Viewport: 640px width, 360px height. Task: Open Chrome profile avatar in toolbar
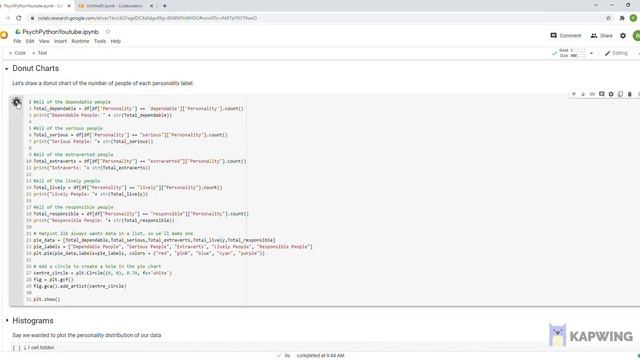633,18
